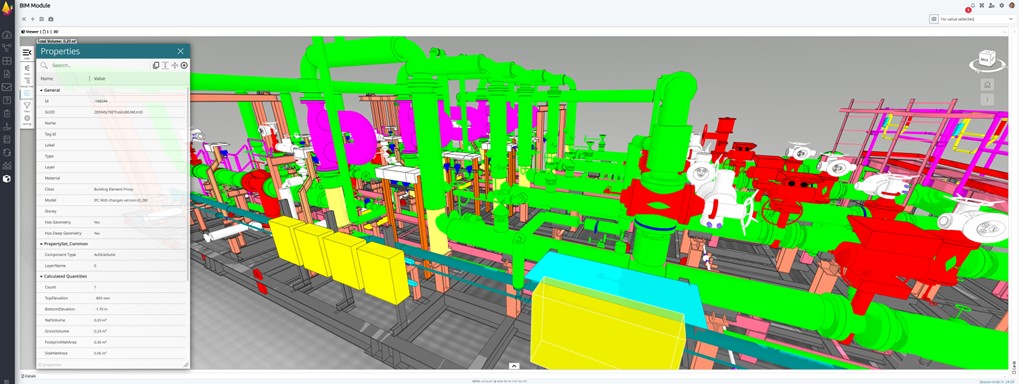Add a property using the plus circle icon
Screen dimensions: 1019x384
pyautogui.click(x=185, y=66)
